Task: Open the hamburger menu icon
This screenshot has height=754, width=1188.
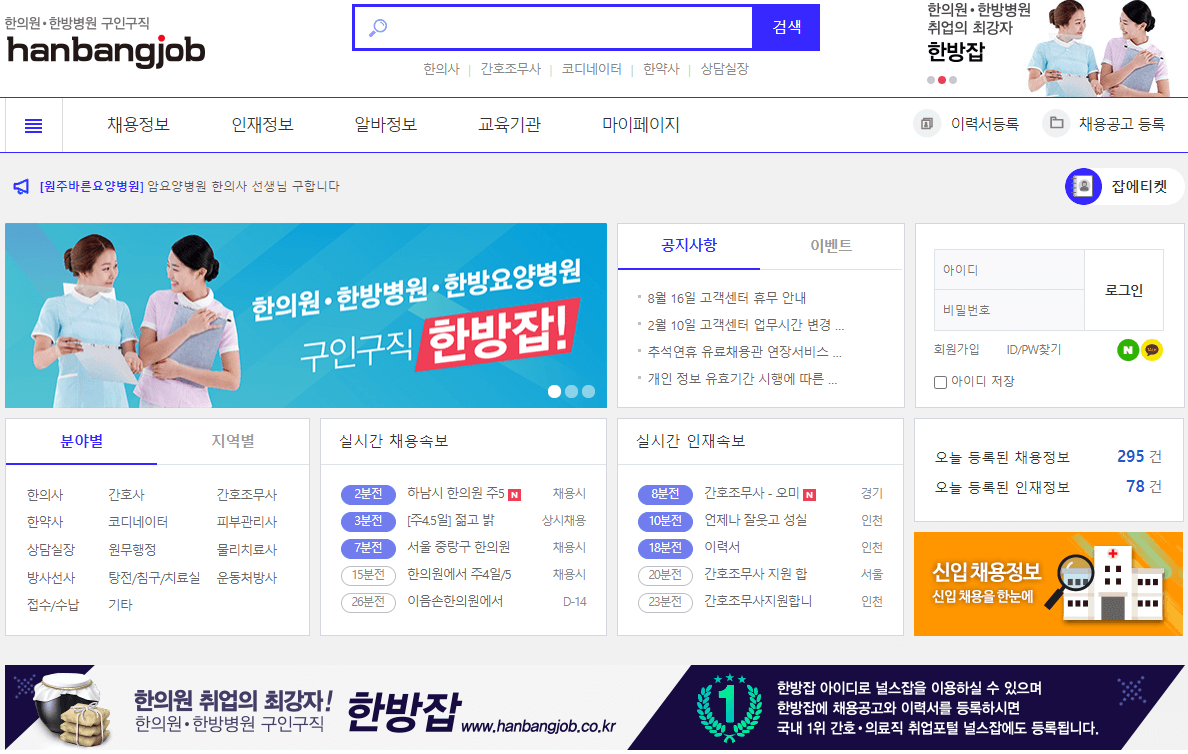Action: point(33,126)
